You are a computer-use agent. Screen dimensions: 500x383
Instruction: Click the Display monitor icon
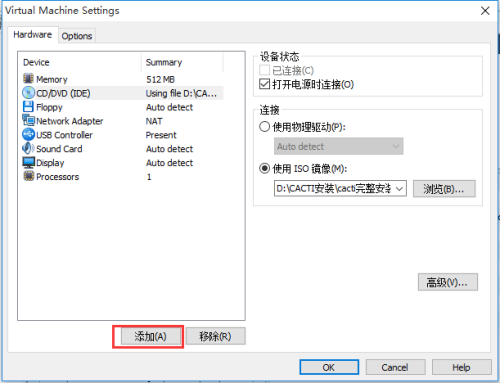(28, 162)
